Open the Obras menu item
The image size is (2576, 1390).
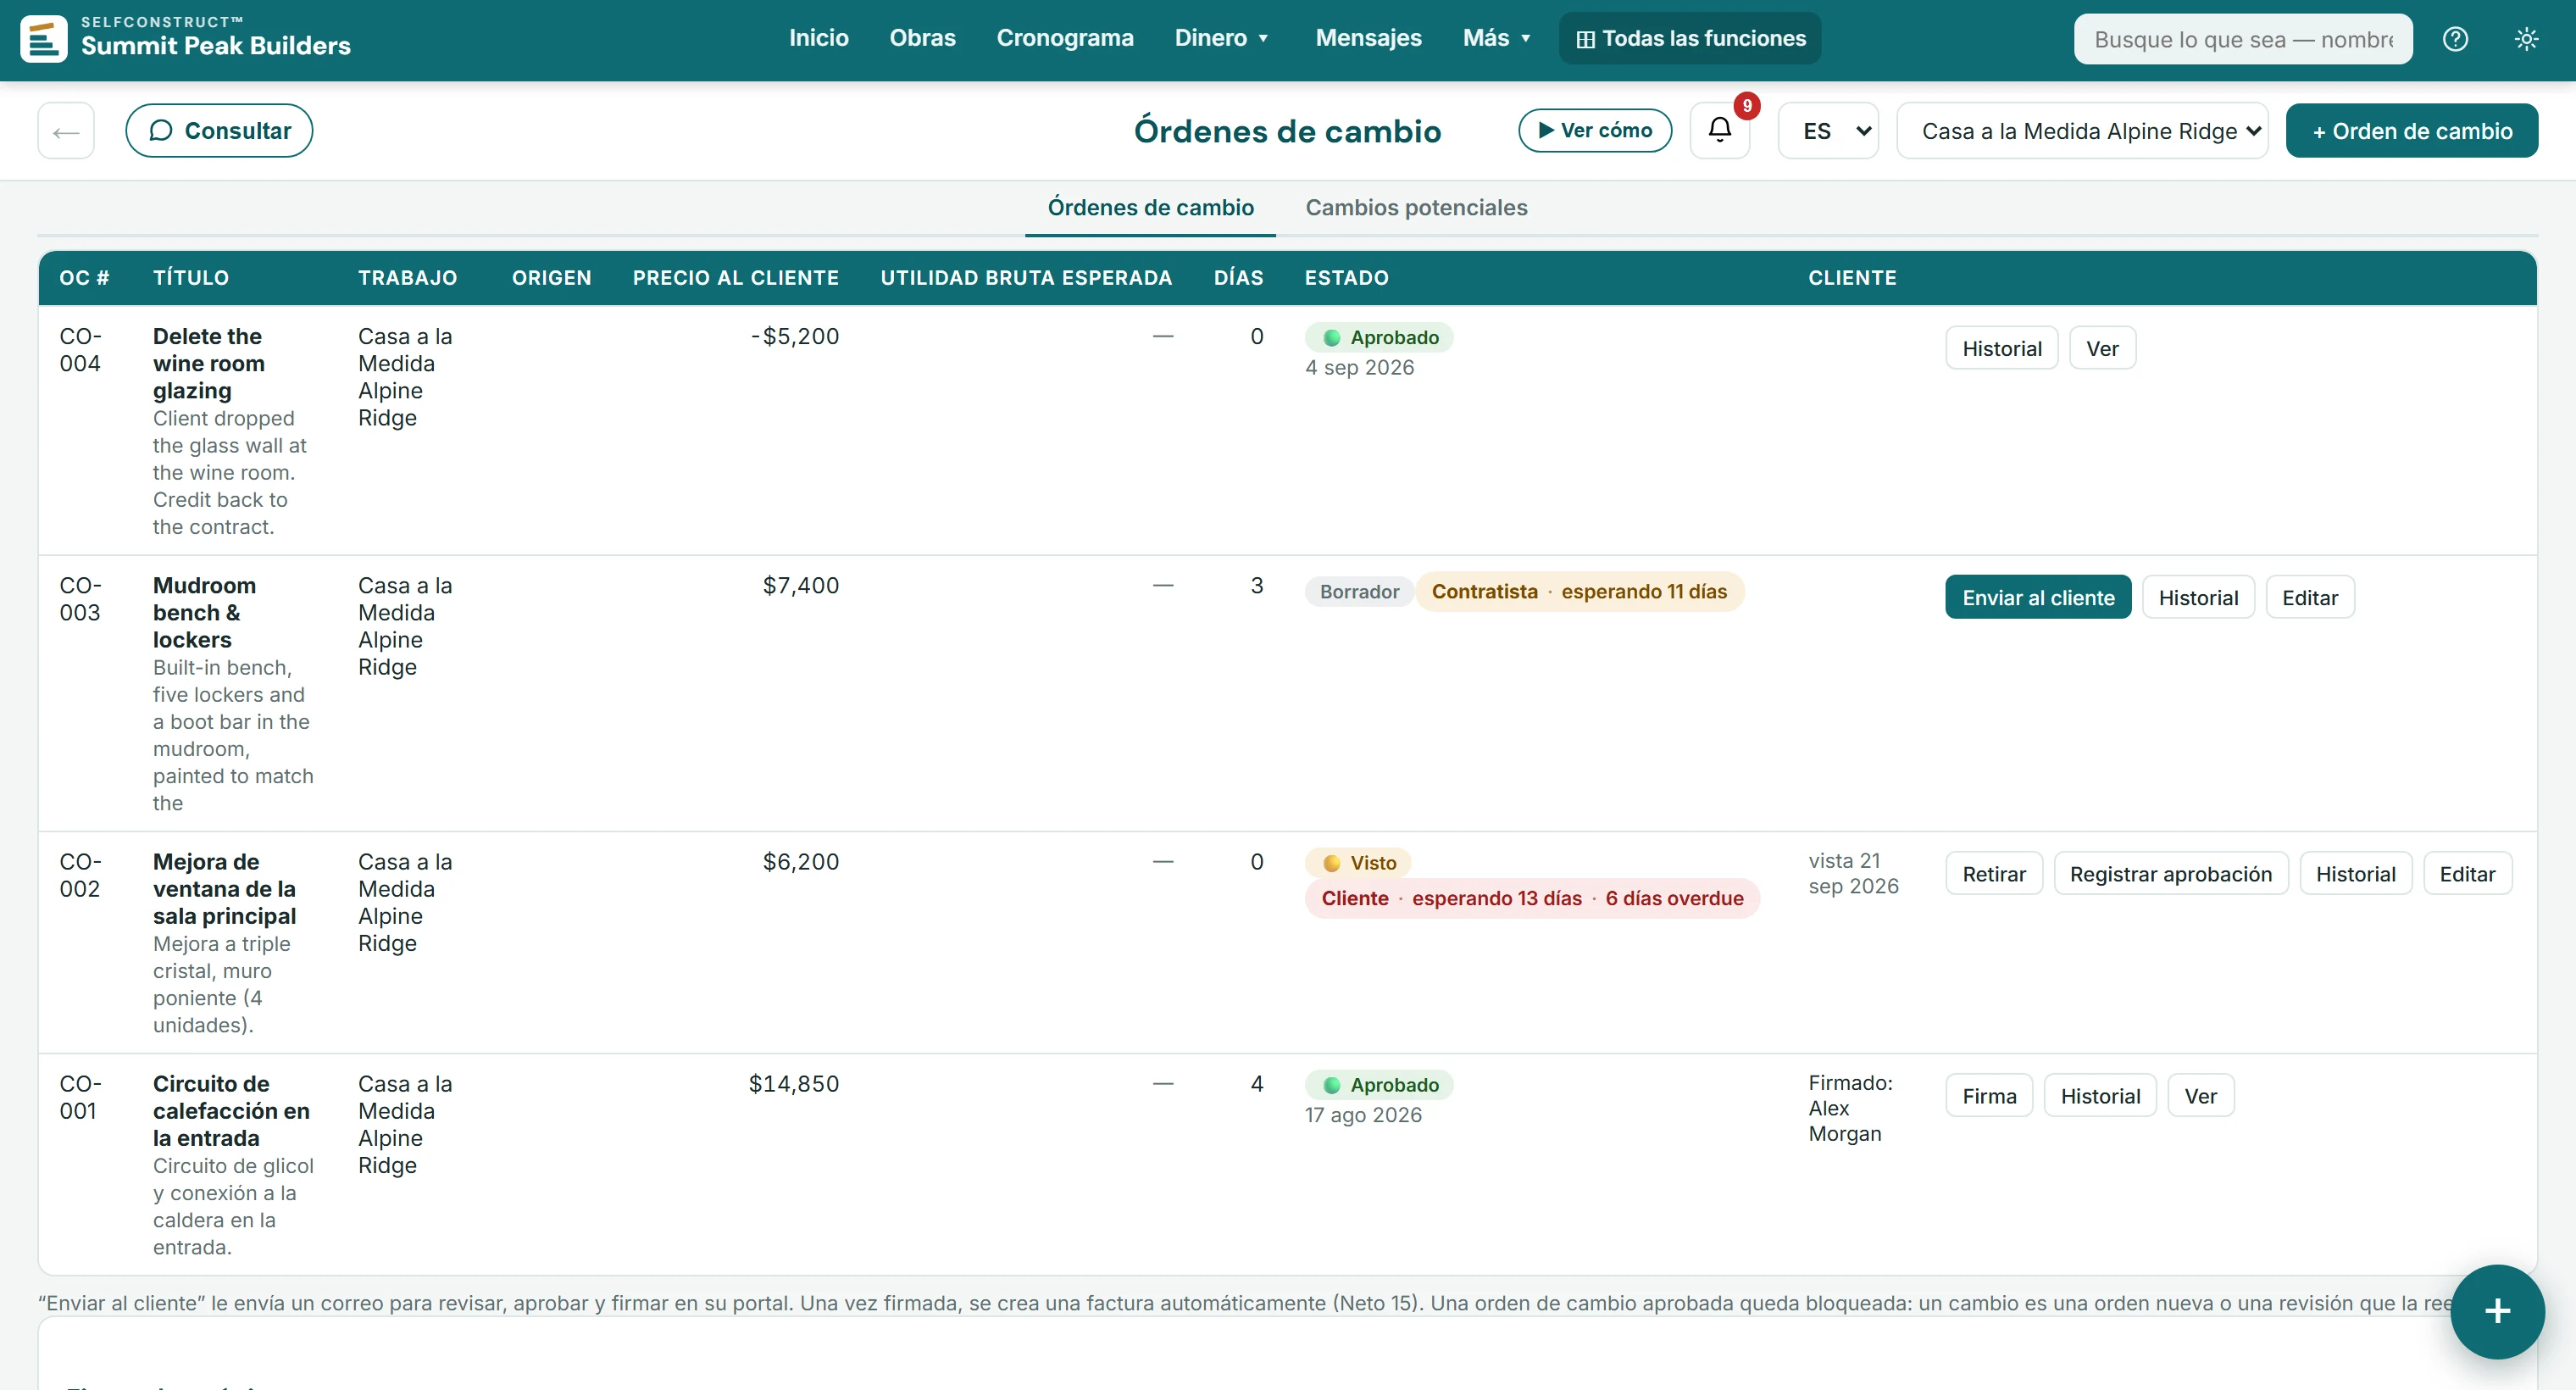click(922, 38)
